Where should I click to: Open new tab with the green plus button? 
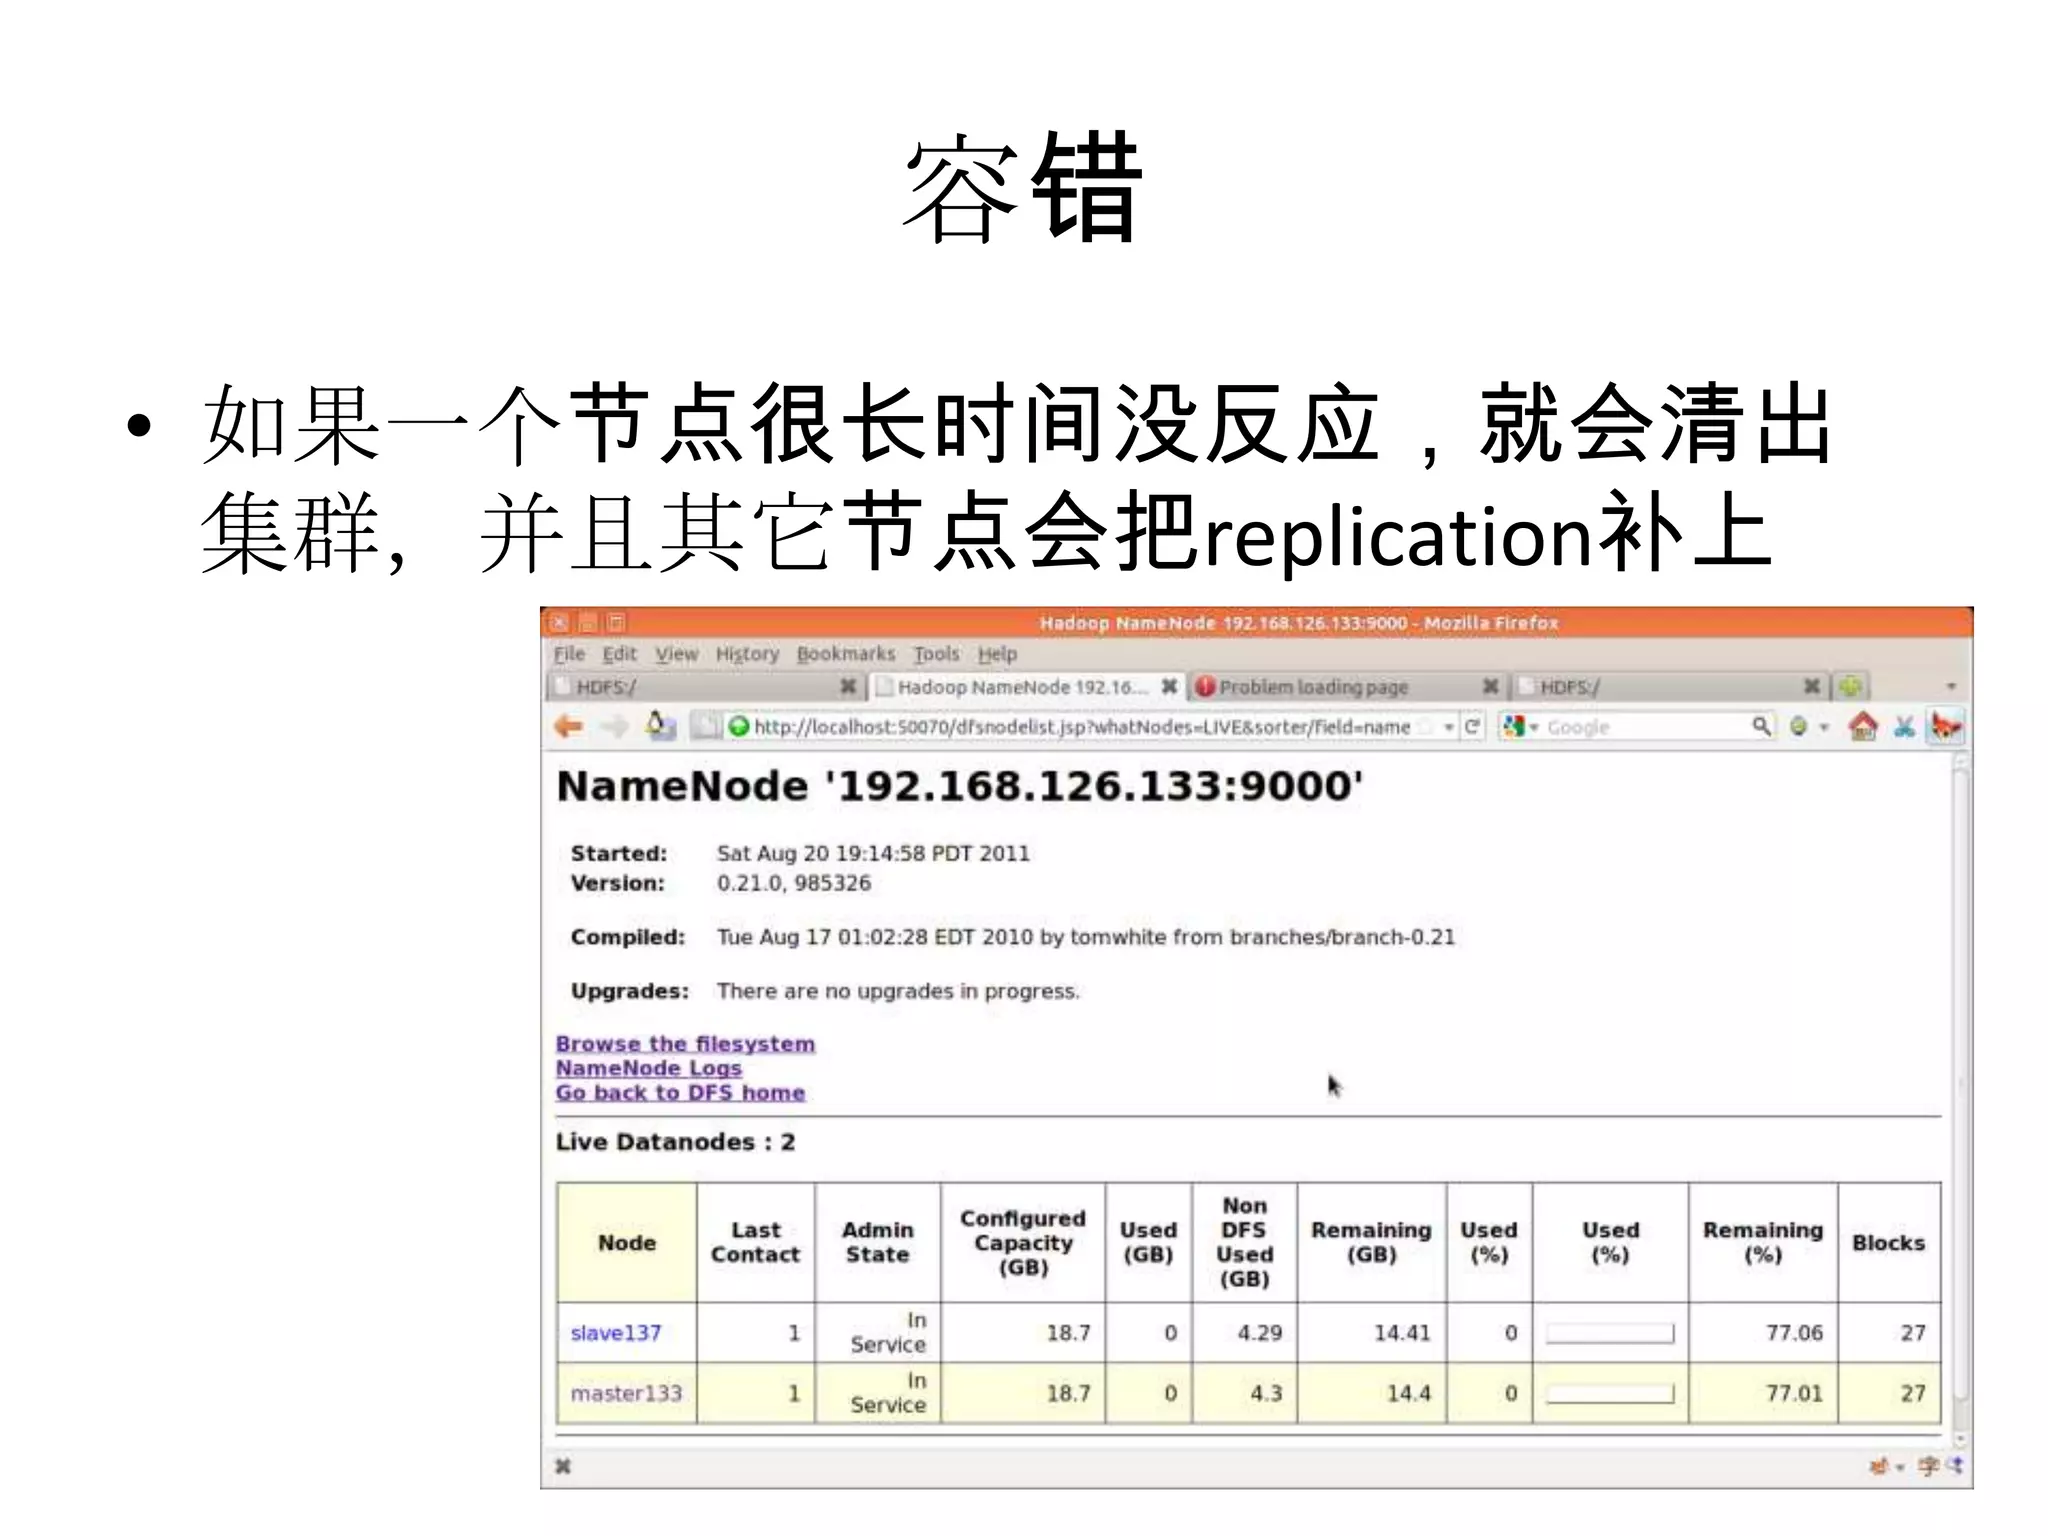1850,687
